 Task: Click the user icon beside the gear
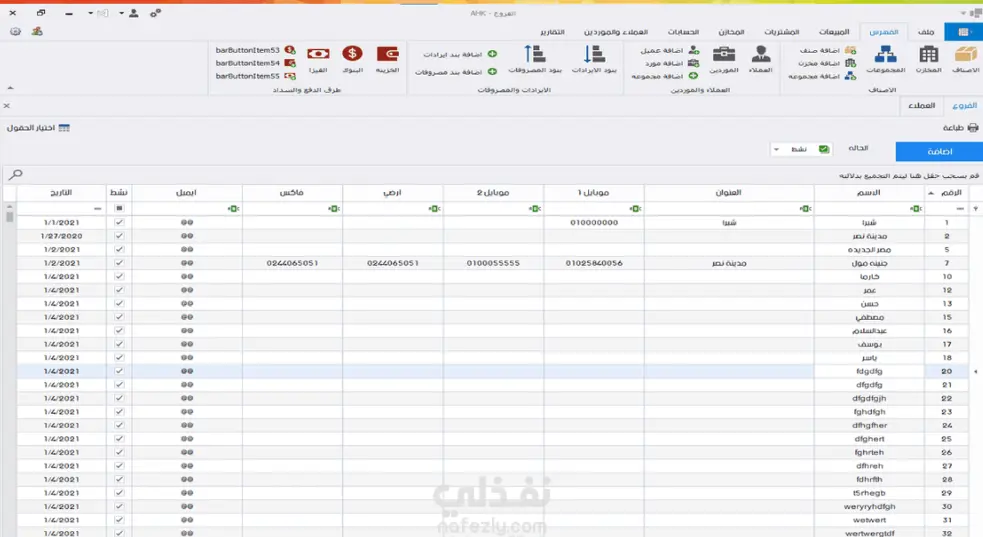37,31
